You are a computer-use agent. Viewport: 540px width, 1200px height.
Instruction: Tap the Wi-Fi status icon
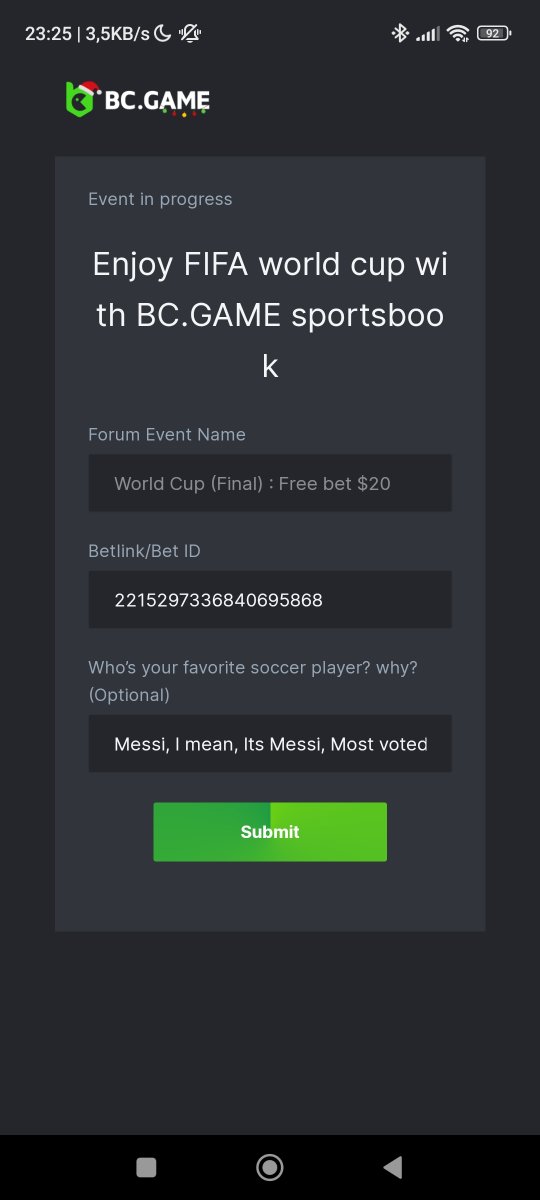tap(459, 33)
